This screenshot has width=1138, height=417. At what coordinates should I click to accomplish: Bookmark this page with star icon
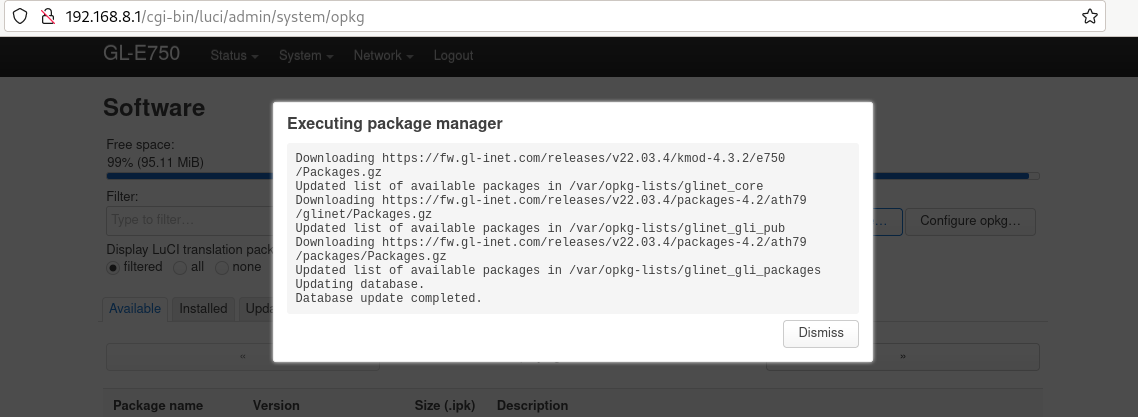click(1089, 16)
